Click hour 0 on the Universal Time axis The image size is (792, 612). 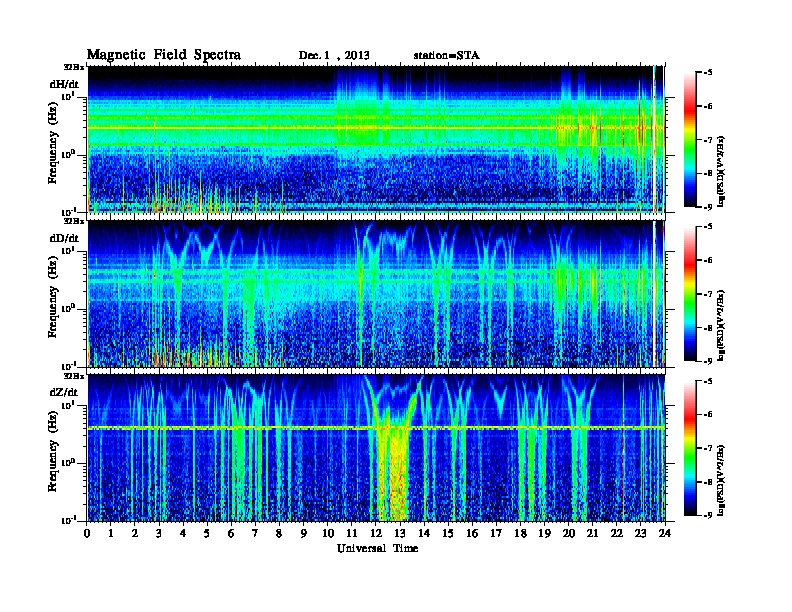(x=87, y=533)
